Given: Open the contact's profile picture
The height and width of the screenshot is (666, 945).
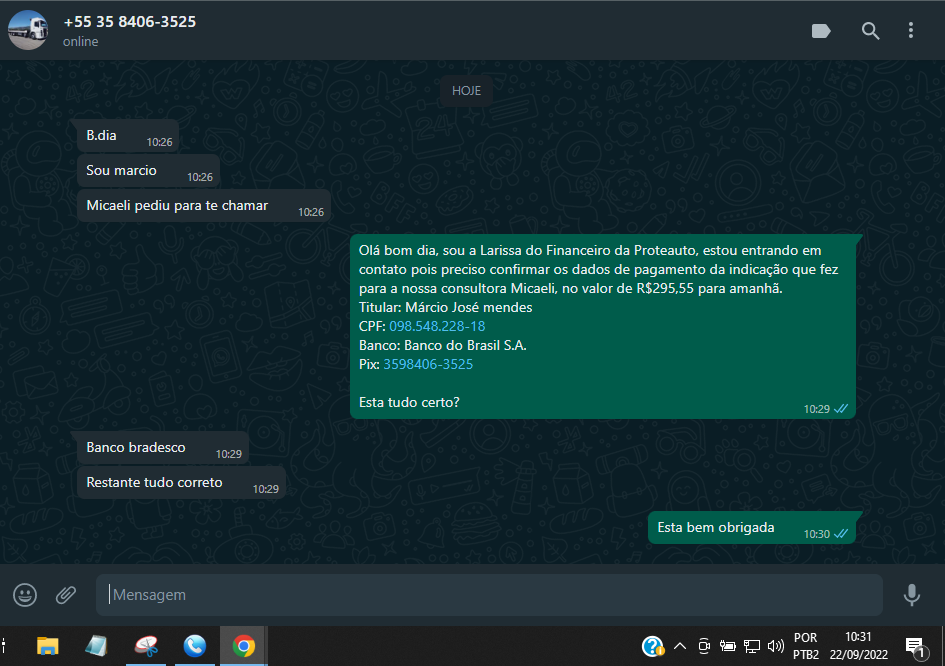Looking at the screenshot, I should [x=27, y=31].
